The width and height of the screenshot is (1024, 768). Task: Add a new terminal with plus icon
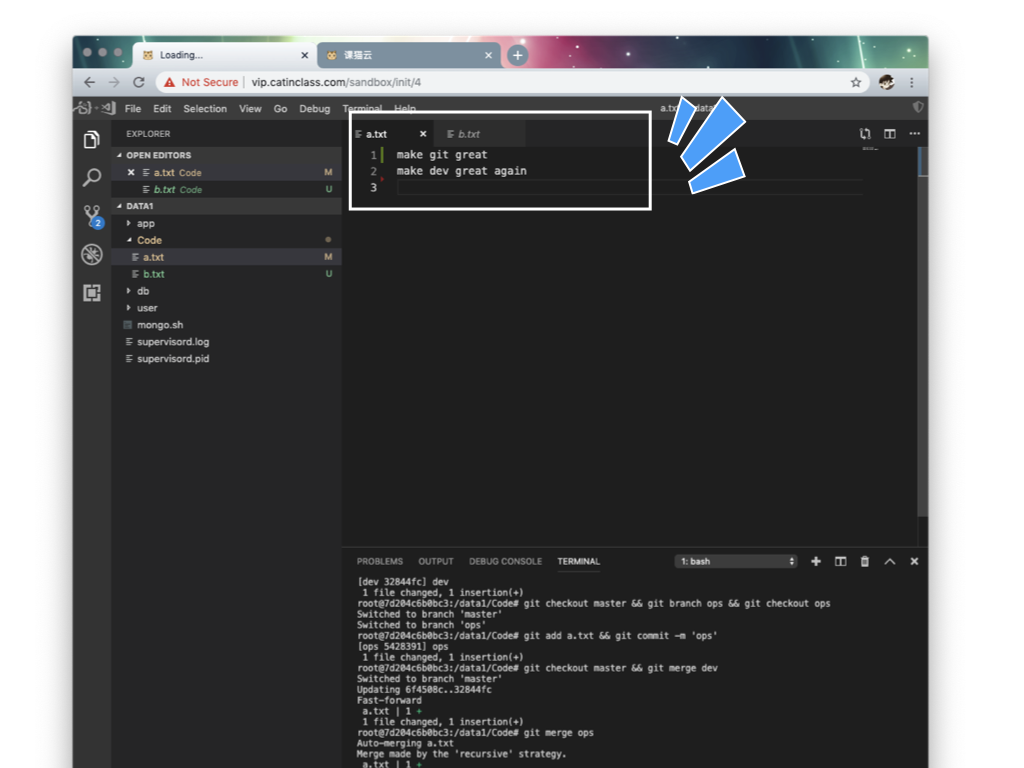click(816, 562)
